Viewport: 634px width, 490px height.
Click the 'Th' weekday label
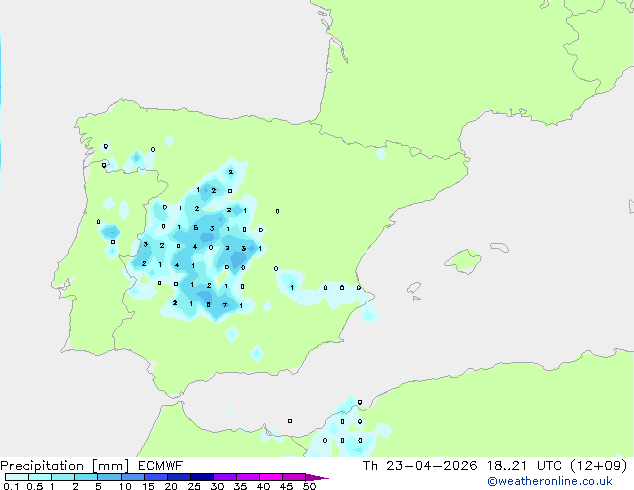[370, 466]
